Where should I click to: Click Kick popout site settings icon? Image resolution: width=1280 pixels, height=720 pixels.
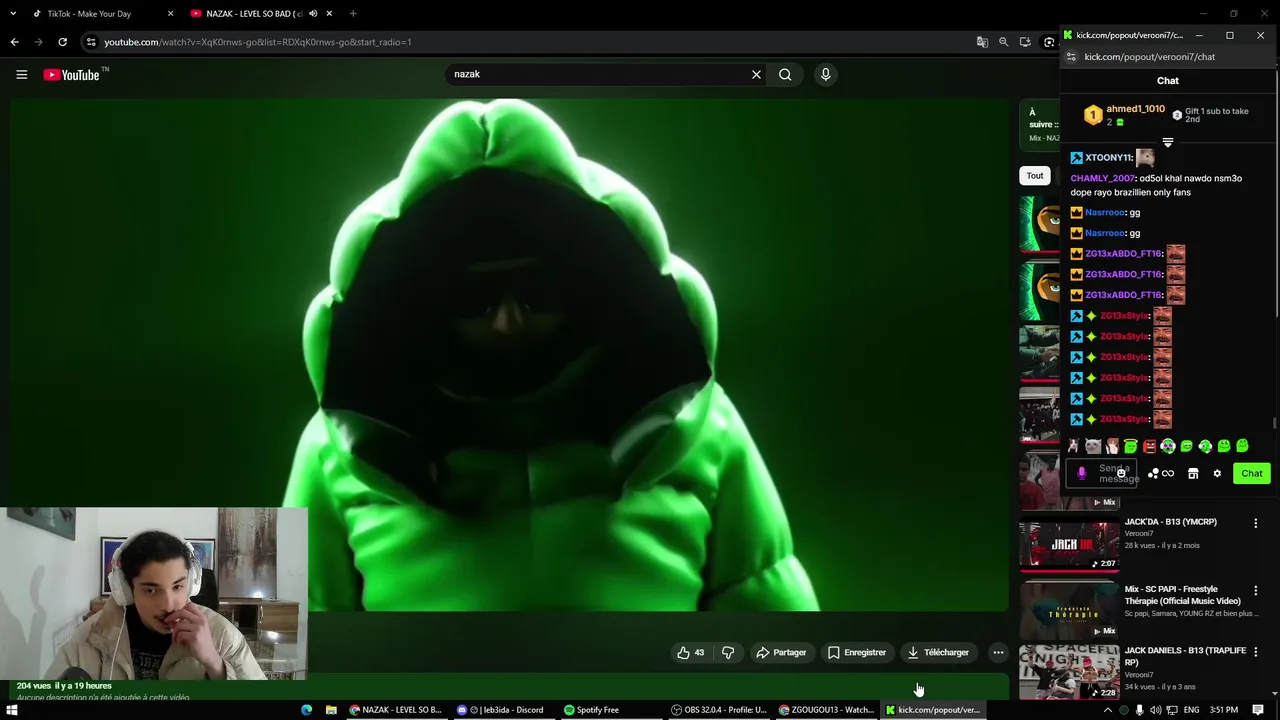1071,57
